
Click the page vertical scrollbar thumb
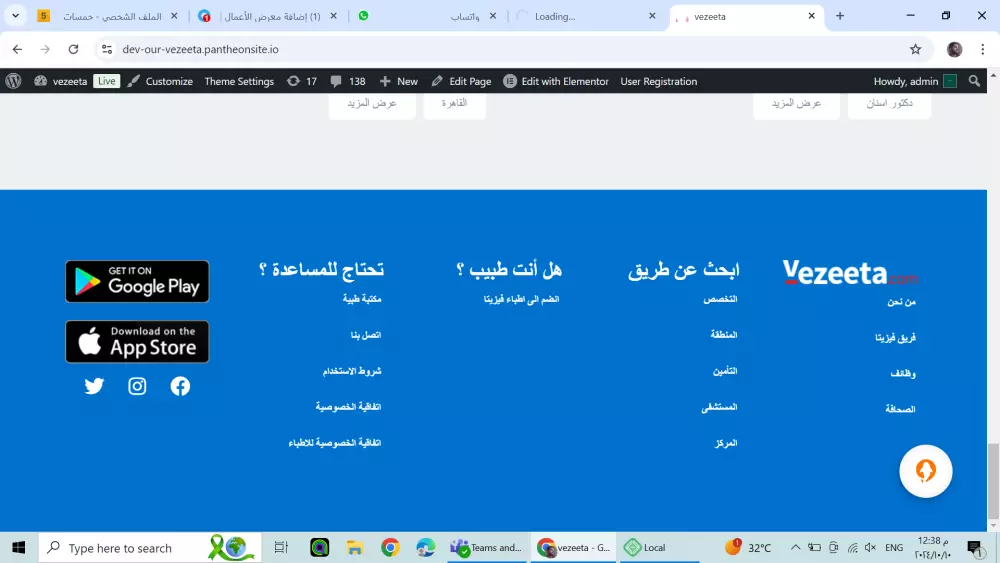993,481
